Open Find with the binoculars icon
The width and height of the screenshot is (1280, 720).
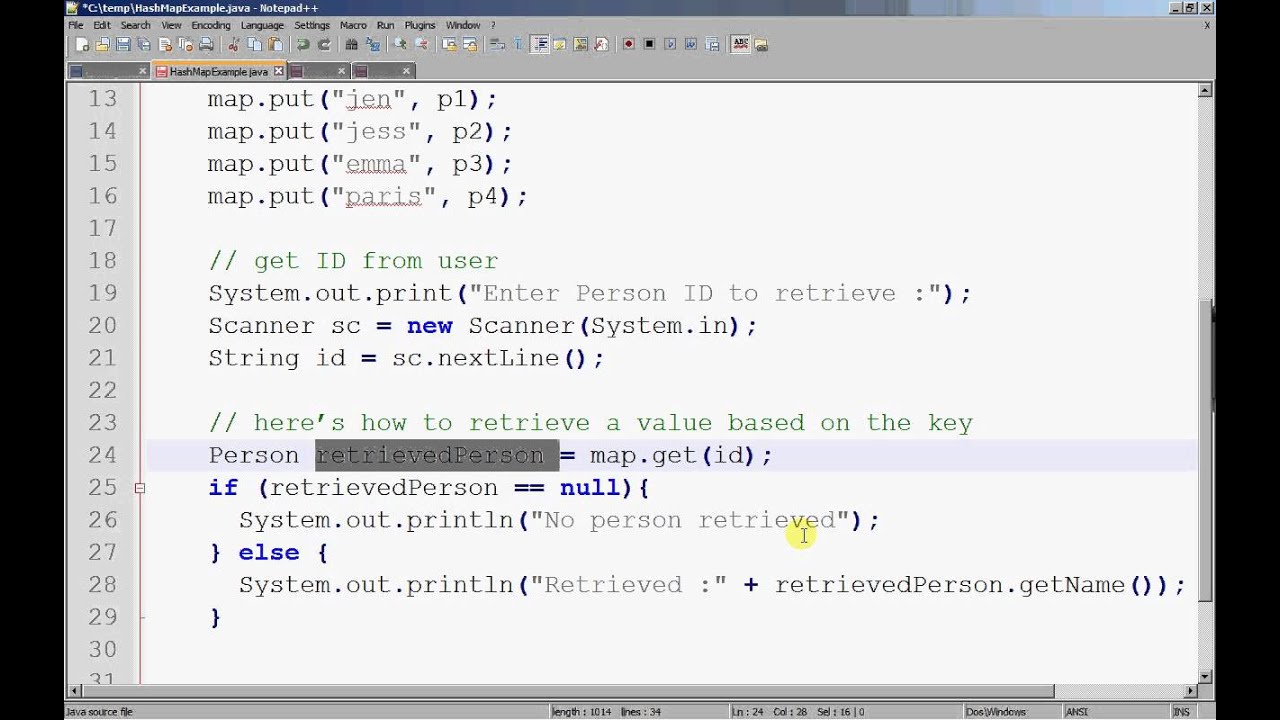[351, 44]
